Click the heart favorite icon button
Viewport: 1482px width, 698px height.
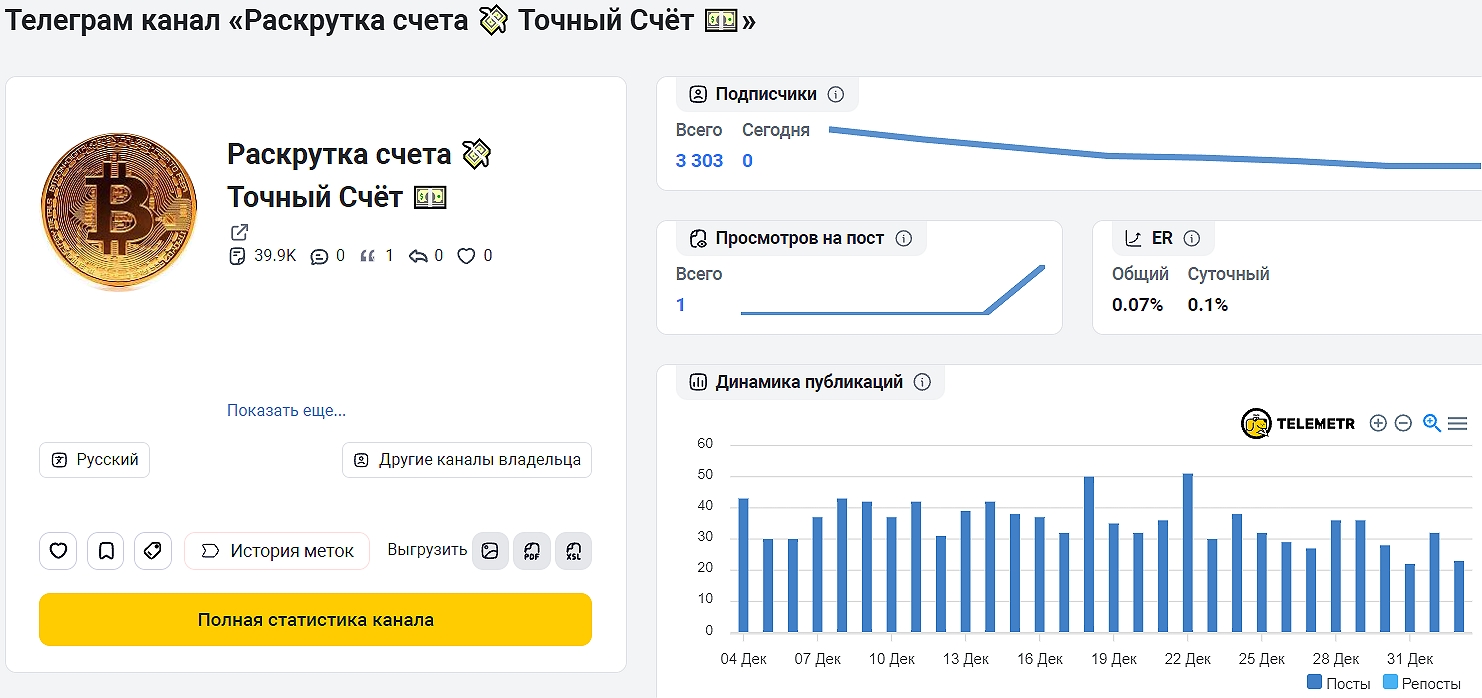coord(58,551)
